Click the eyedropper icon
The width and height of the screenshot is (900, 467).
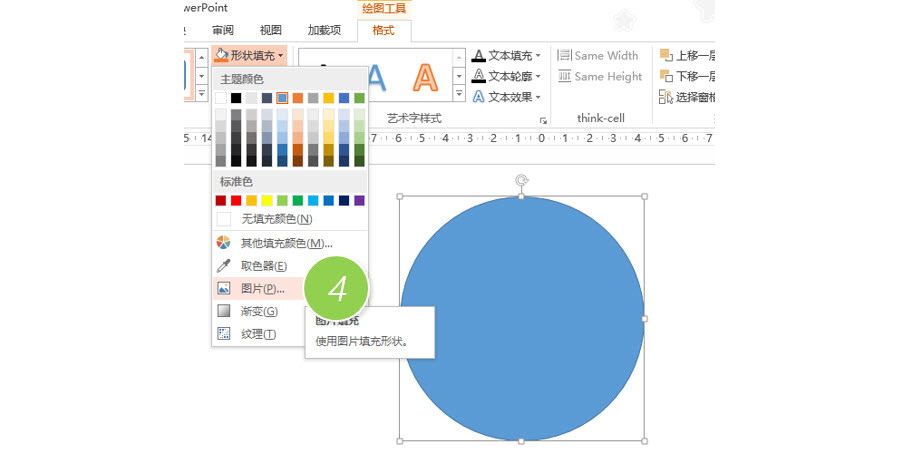pos(223,266)
